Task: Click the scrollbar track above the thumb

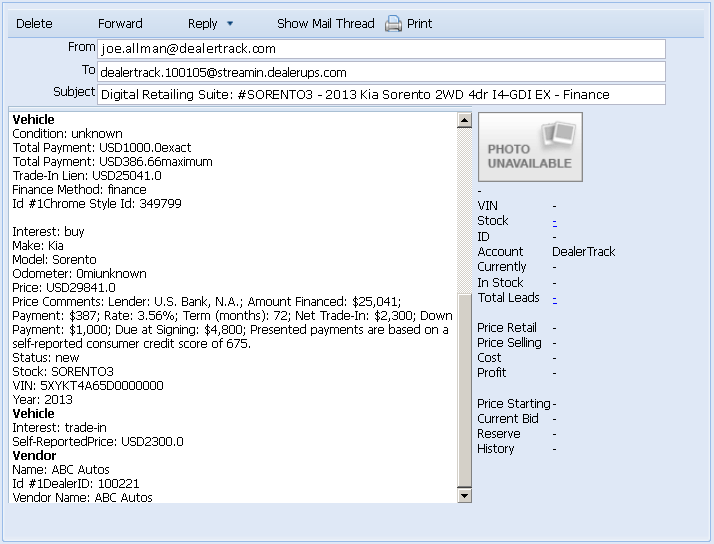Action: [x=464, y=210]
